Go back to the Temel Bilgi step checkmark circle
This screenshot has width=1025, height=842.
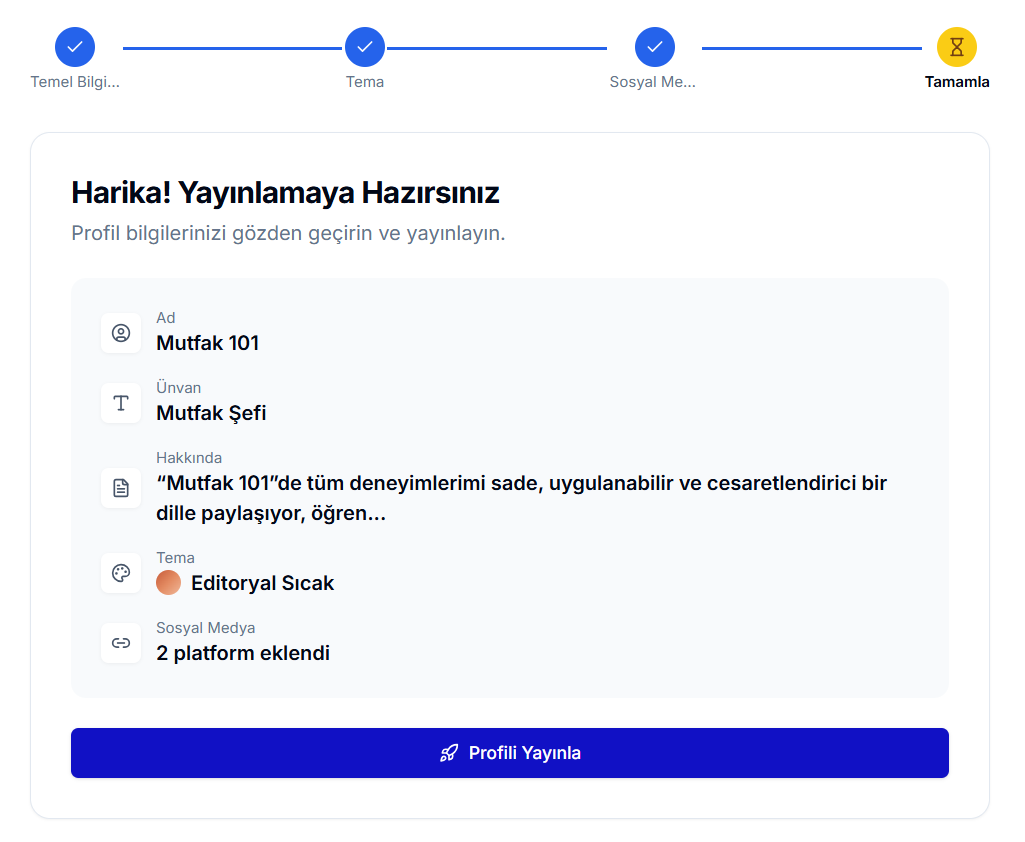[75, 47]
